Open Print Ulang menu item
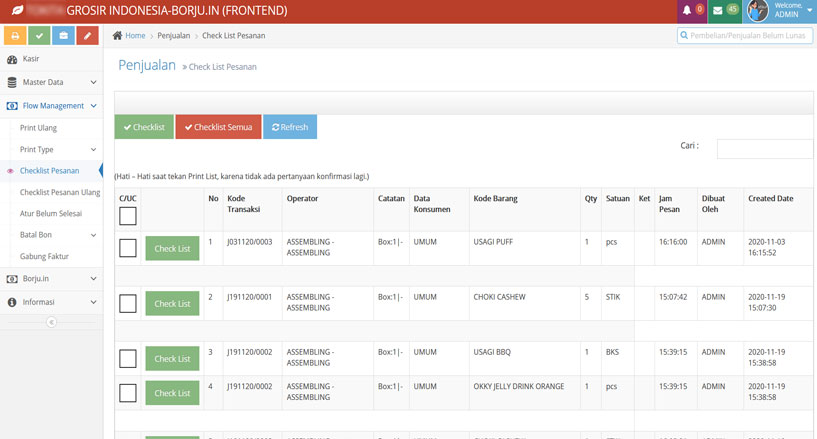The image size is (817, 439). [39, 128]
